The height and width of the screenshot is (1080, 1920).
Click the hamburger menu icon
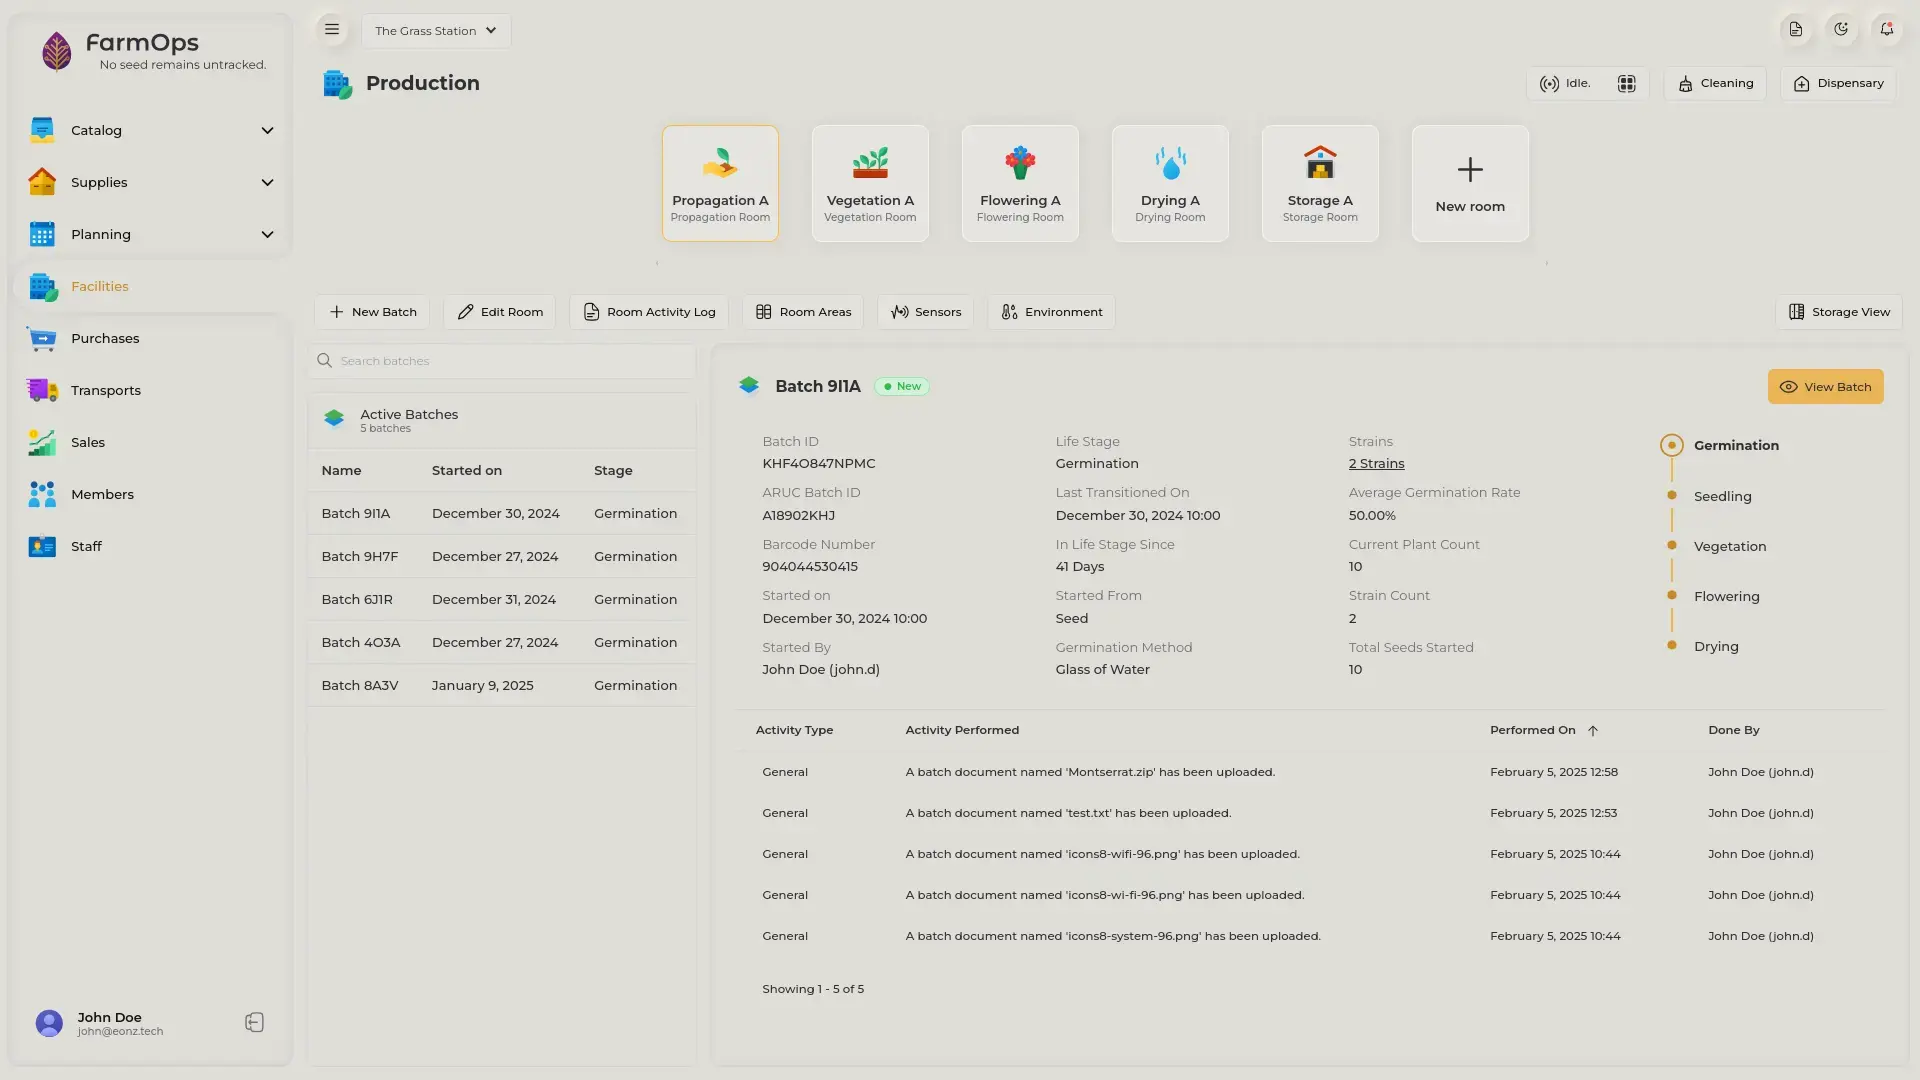point(332,30)
